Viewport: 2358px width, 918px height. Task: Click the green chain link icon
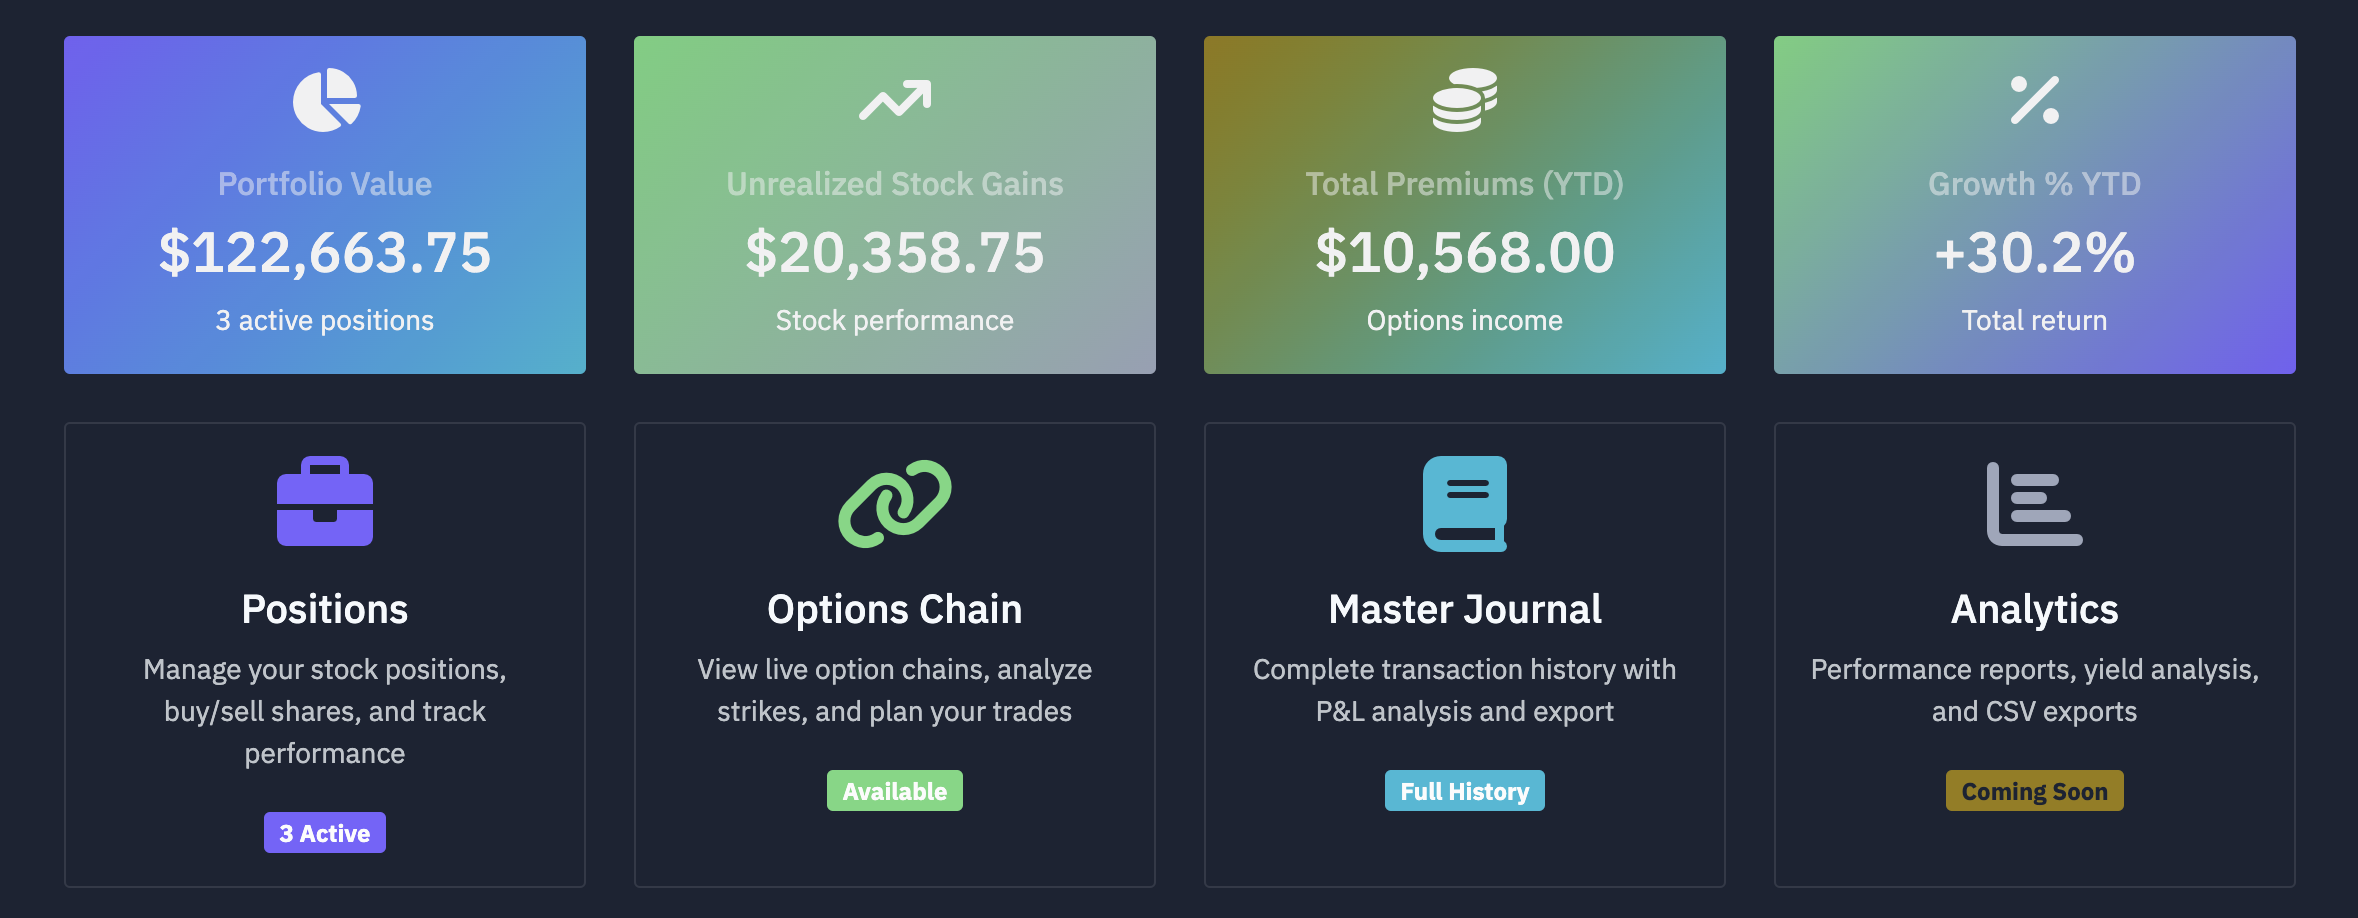point(894,505)
